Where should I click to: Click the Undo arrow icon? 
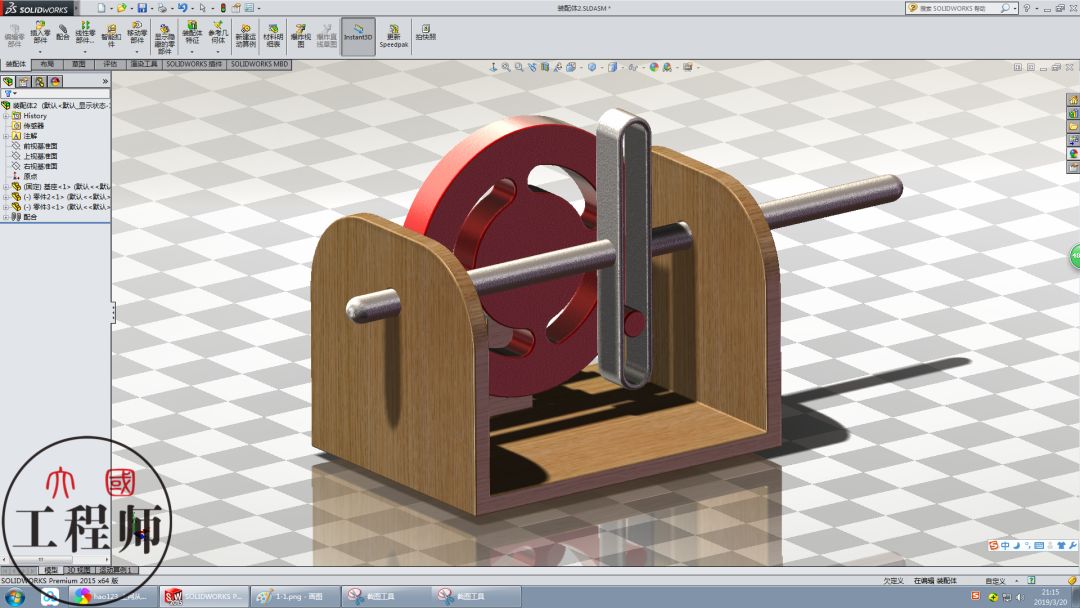point(182,8)
